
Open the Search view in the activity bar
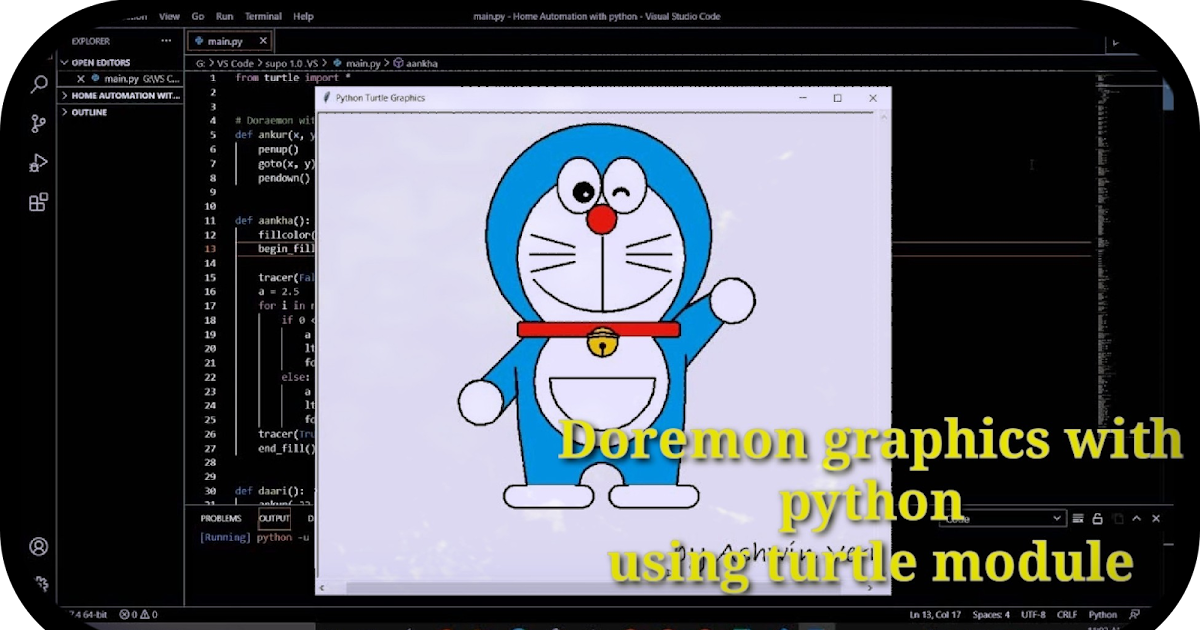pyautogui.click(x=38, y=85)
